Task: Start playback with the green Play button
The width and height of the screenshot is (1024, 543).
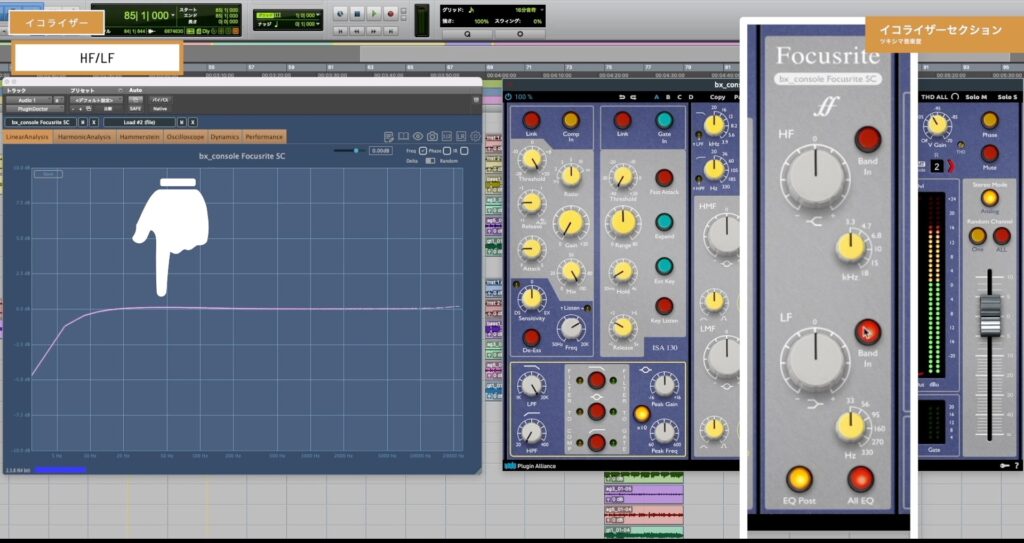Action: [374, 13]
